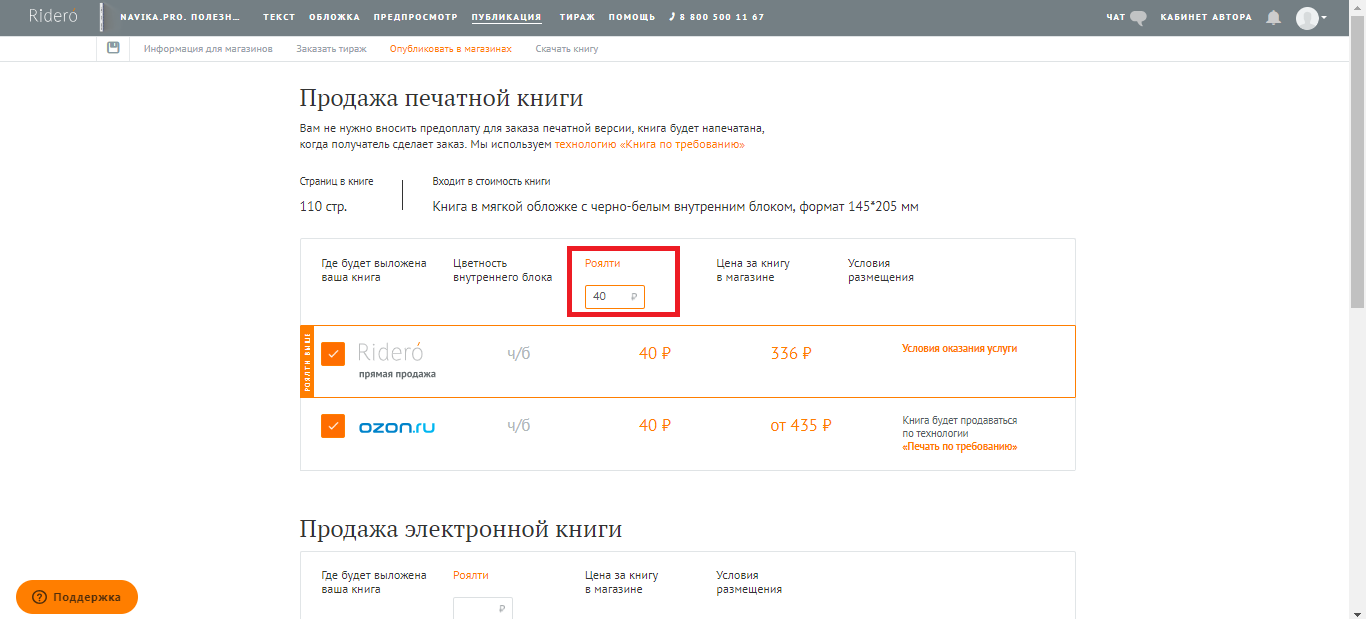1366x619 pixels.
Task: Click the Ridero logo in header
Action: point(53,16)
